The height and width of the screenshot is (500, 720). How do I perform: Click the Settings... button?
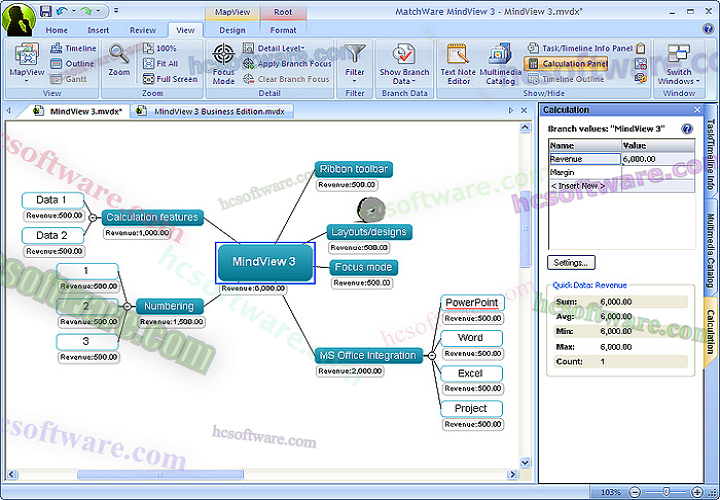pyautogui.click(x=571, y=263)
